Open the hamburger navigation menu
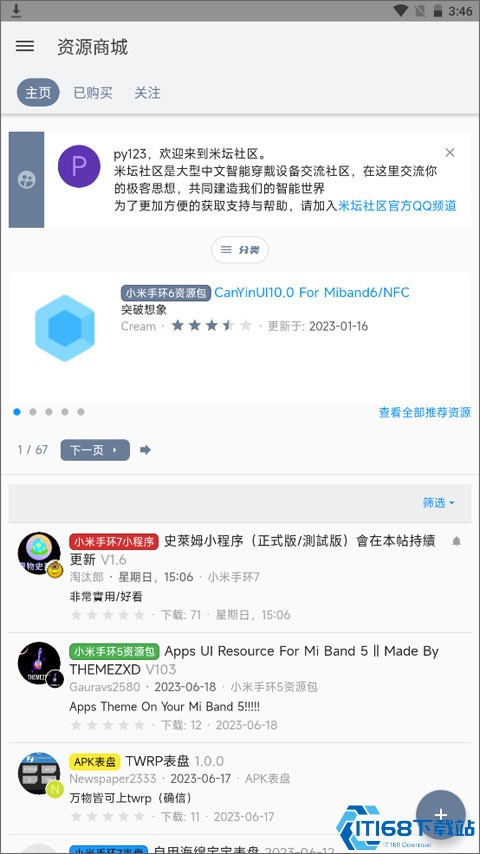The width and height of the screenshot is (480, 854). pos(25,46)
